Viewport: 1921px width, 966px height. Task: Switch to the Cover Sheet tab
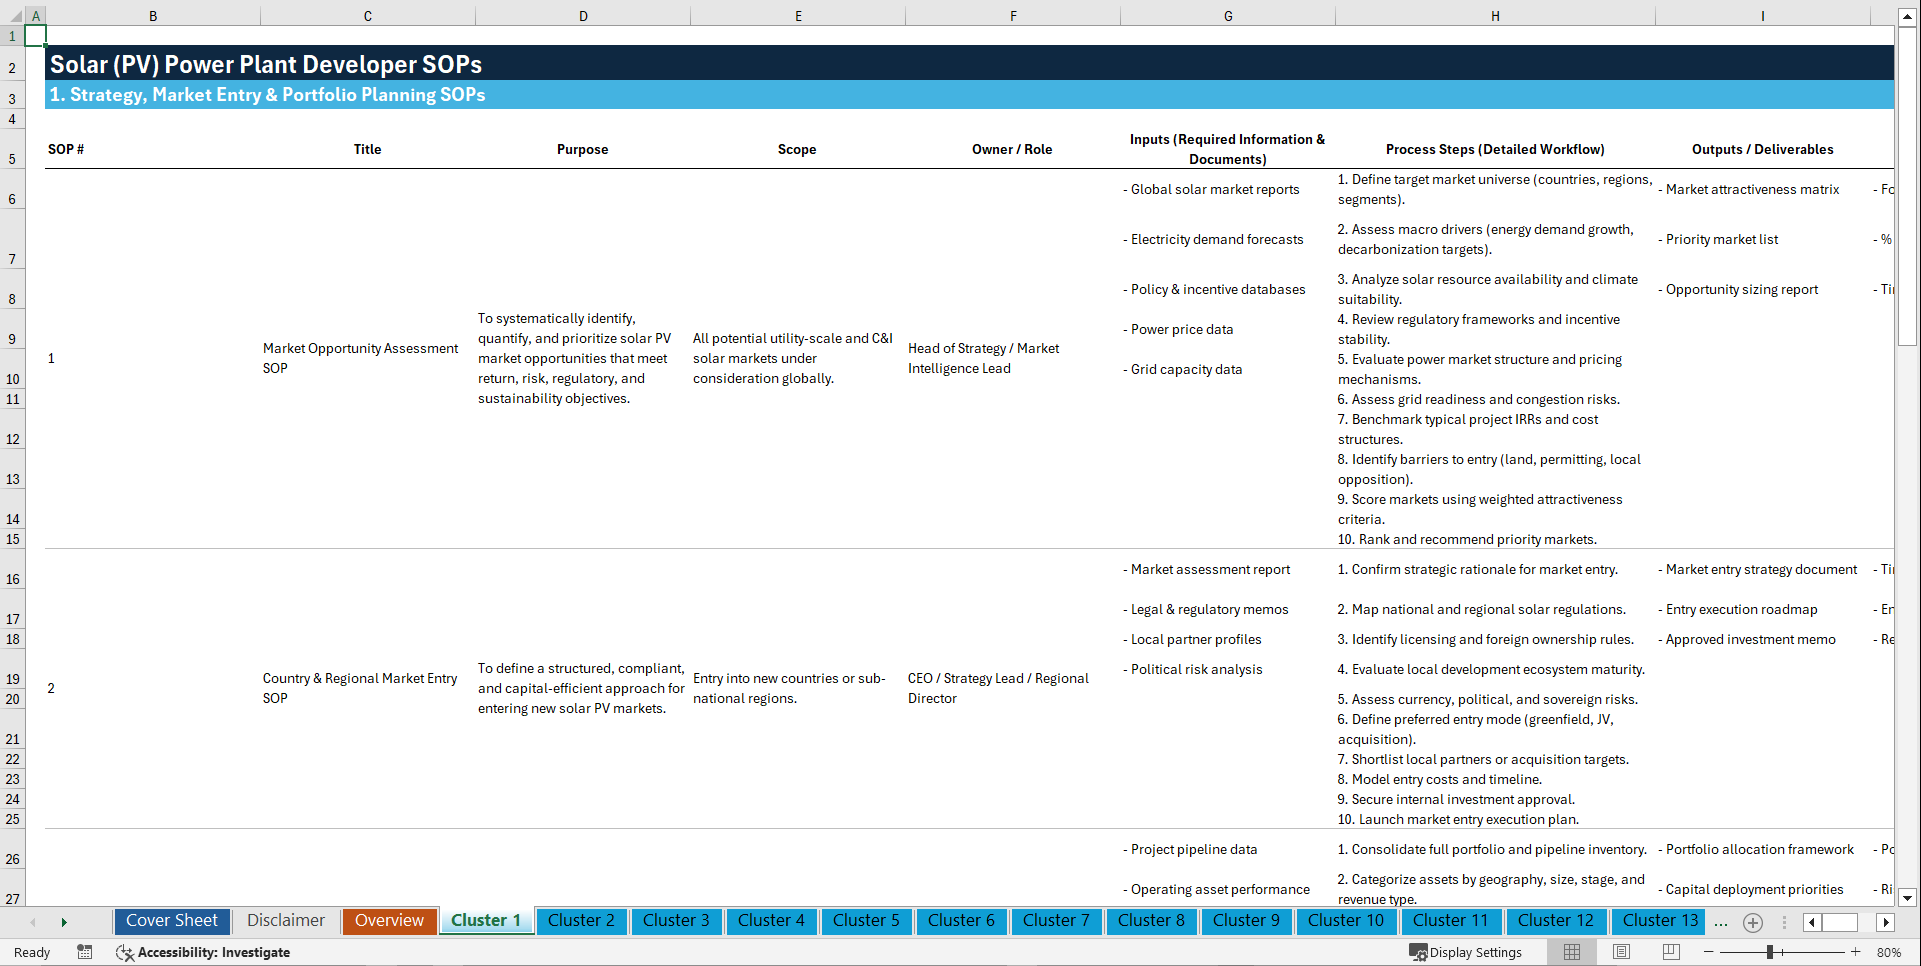coord(171,921)
